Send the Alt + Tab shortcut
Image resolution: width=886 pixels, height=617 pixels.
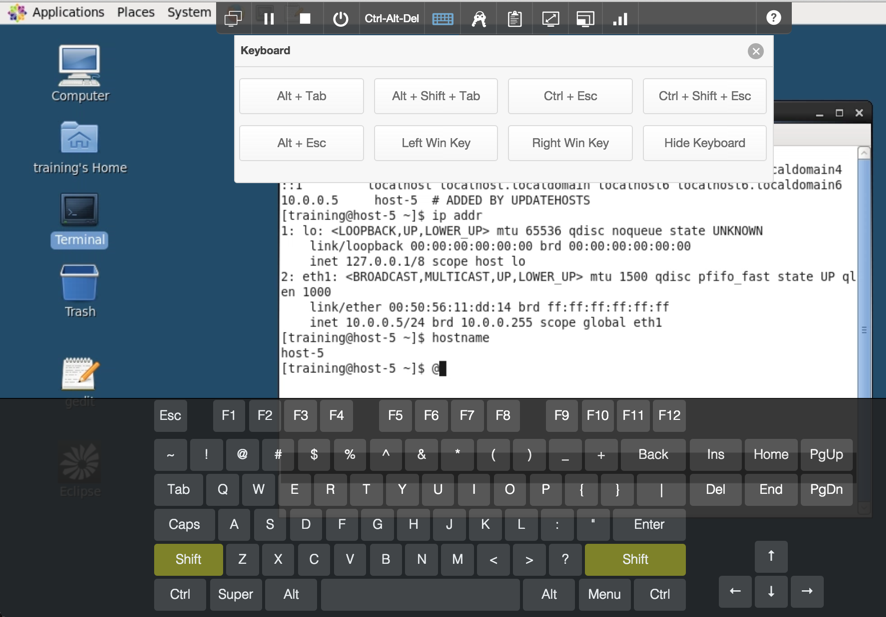point(301,96)
